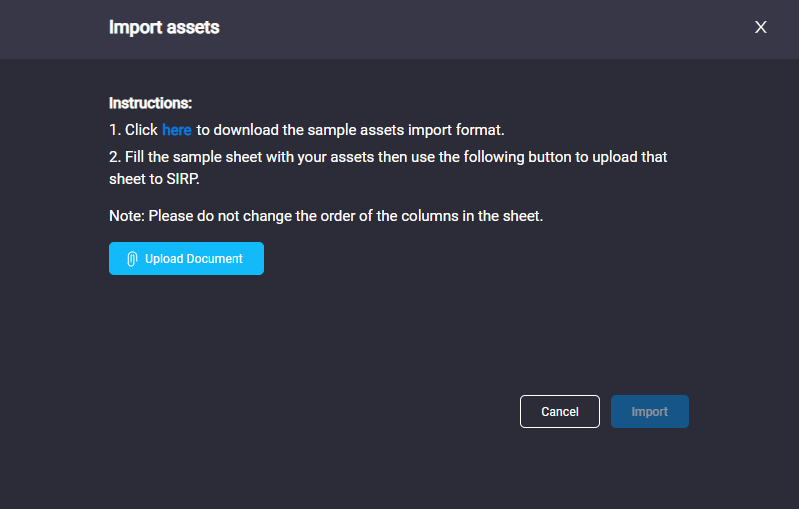Click the 'Upload Document' label text
799x509 pixels.
(x=194, y=259)
